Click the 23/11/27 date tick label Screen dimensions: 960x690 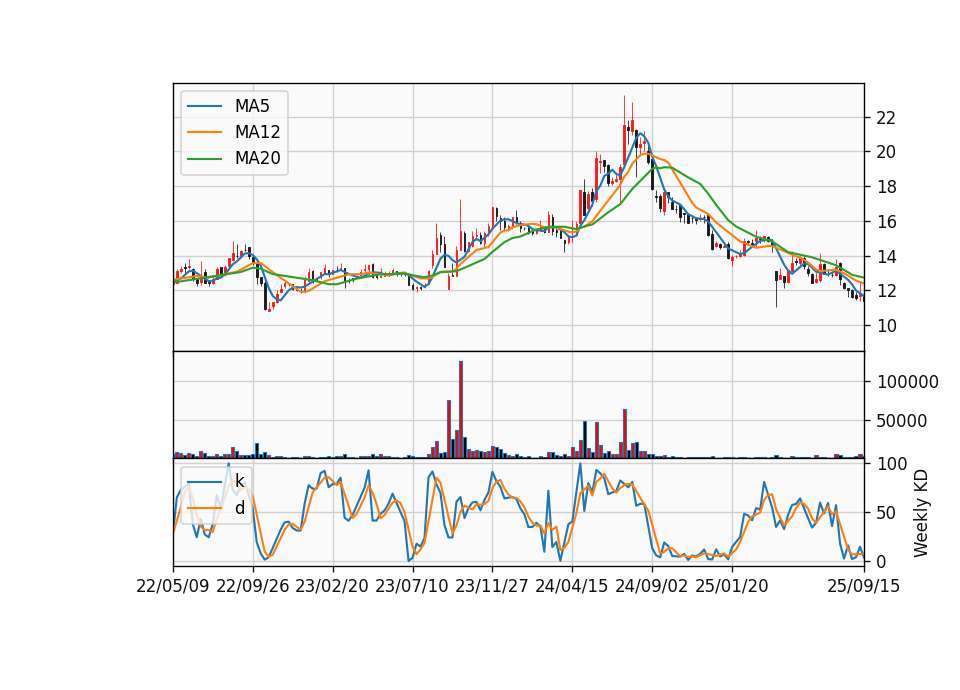(492, 586)
